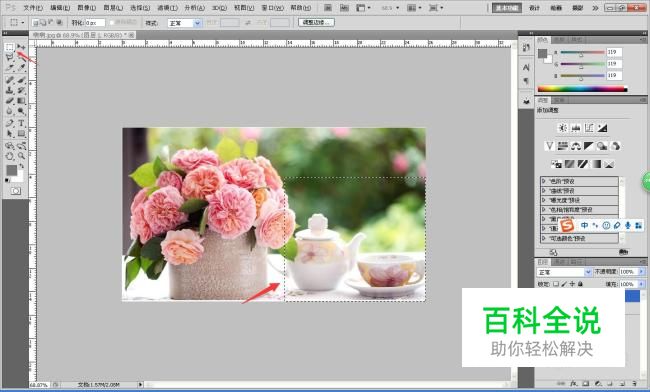This screenshot has height=392, width=650.
Task: Select the Gradient tool
Action: click(21, 100)
